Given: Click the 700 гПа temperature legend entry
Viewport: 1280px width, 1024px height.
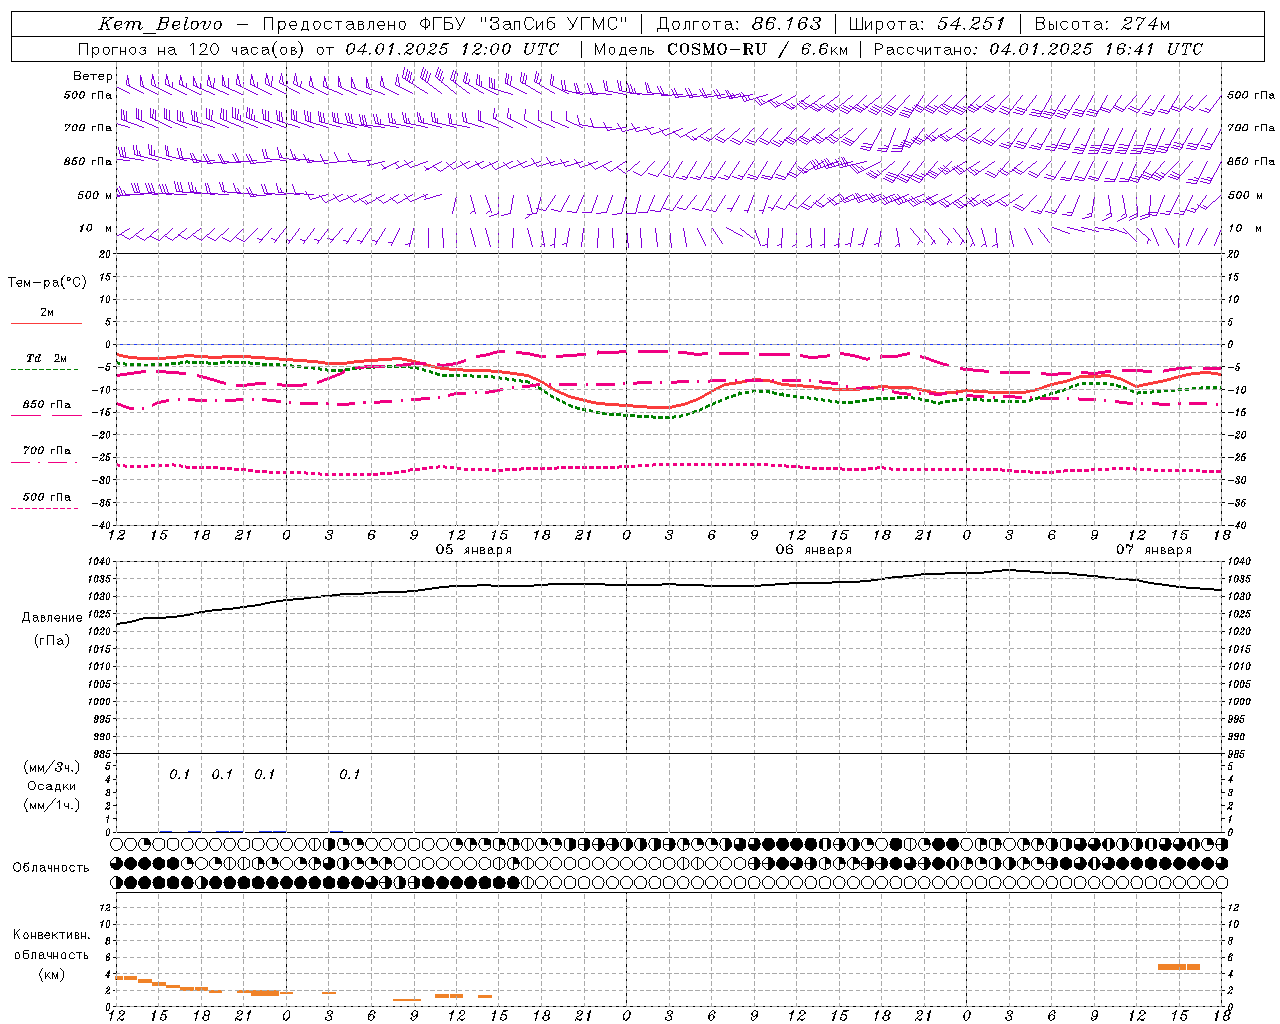Looking at the screenshot, I should click(47, 450).
